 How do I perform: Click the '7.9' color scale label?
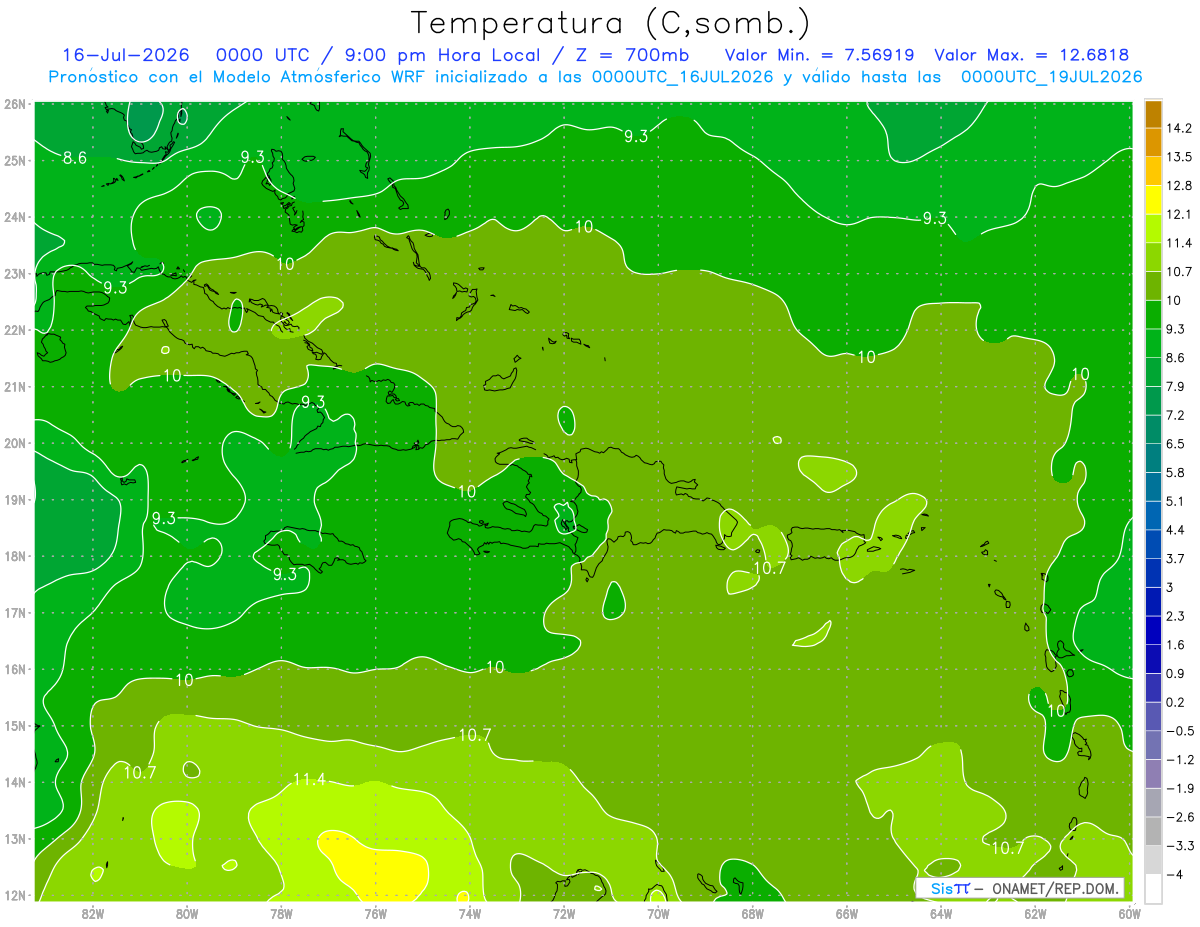[x=1176, y=387]
